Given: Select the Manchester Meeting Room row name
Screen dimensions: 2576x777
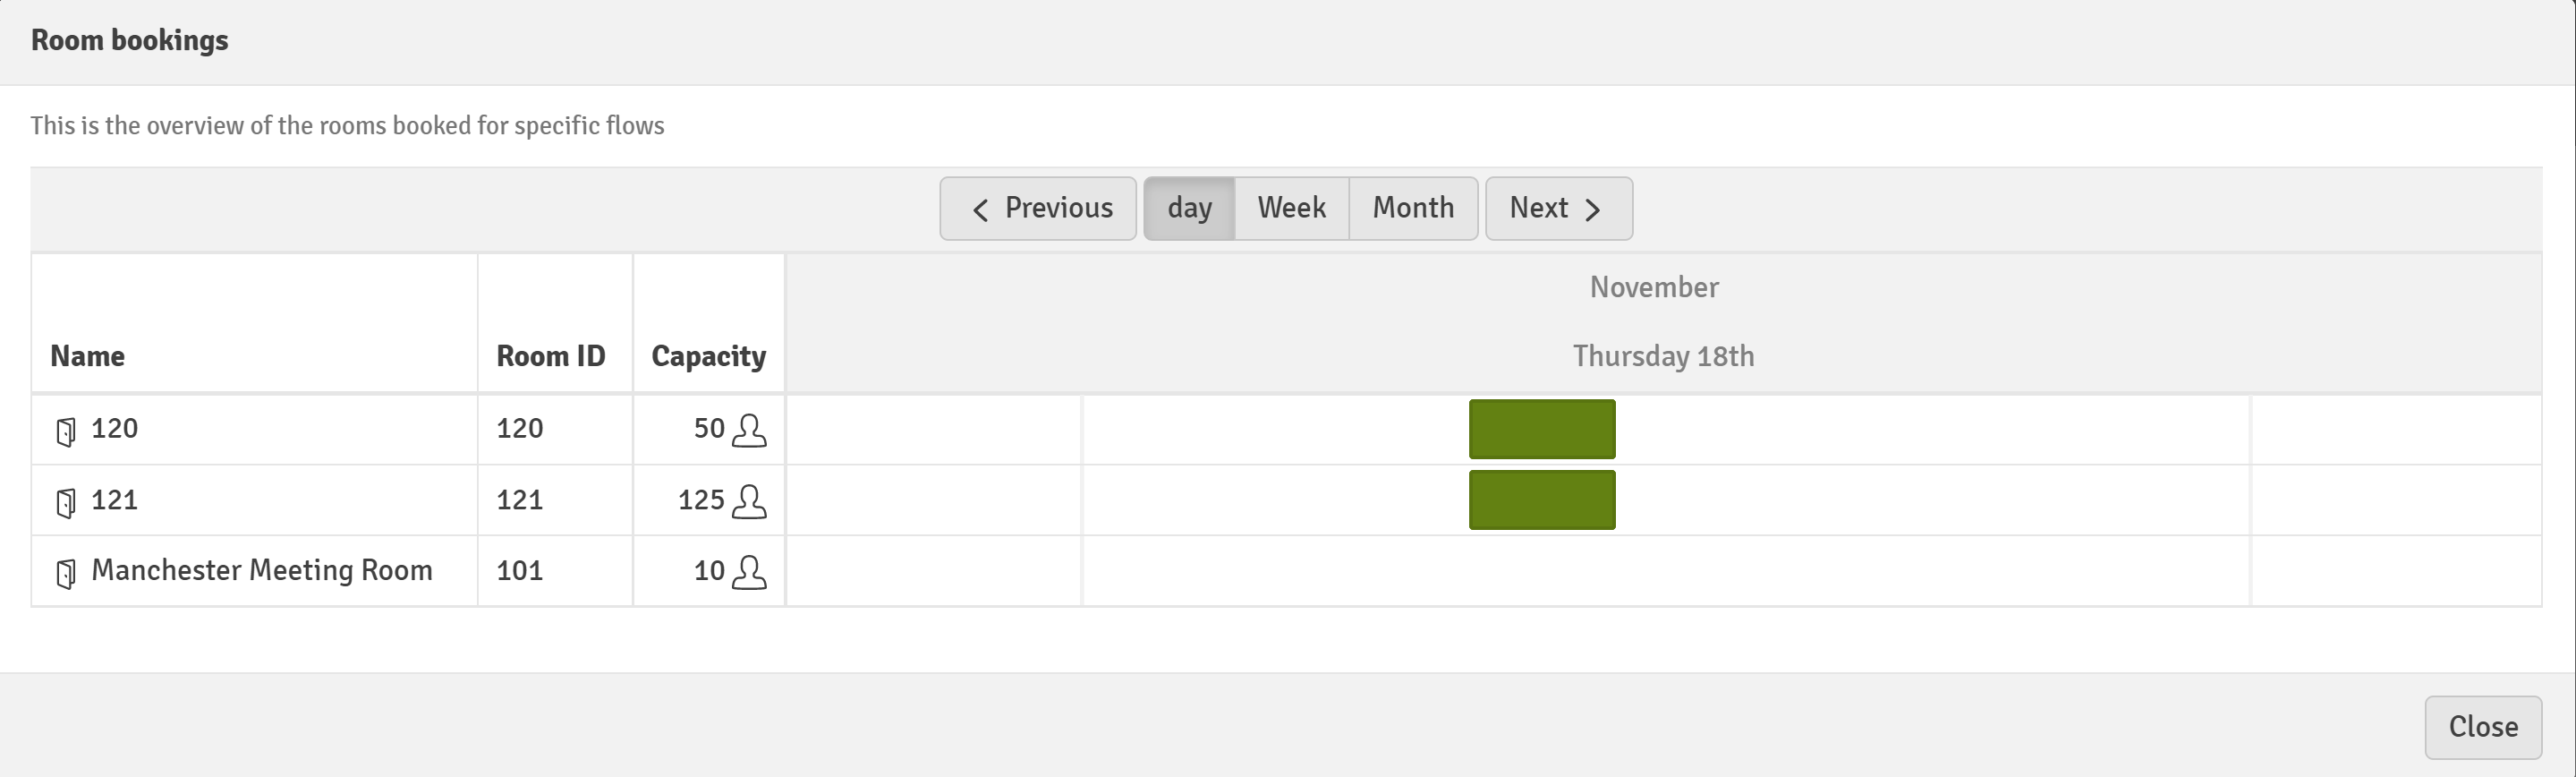Looking at the screenshot, I should coord(262,570).
